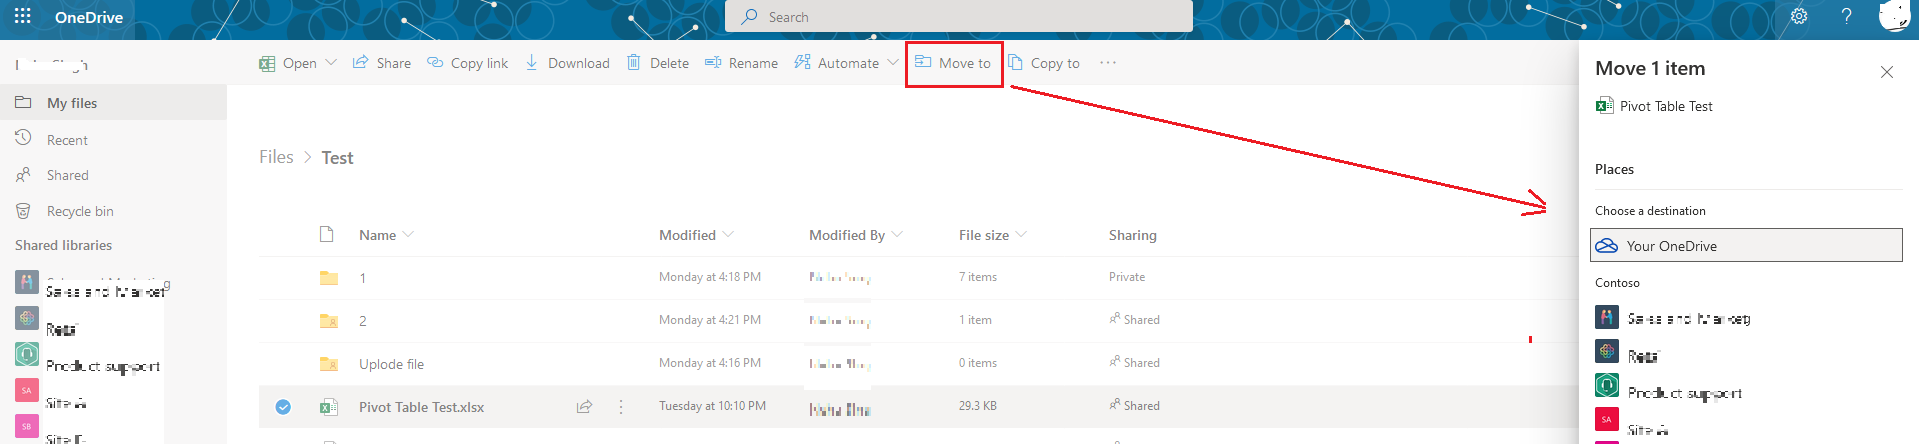Click the Sharing column header
The image size is (1919, 444).
click(x=1132, y=235)
